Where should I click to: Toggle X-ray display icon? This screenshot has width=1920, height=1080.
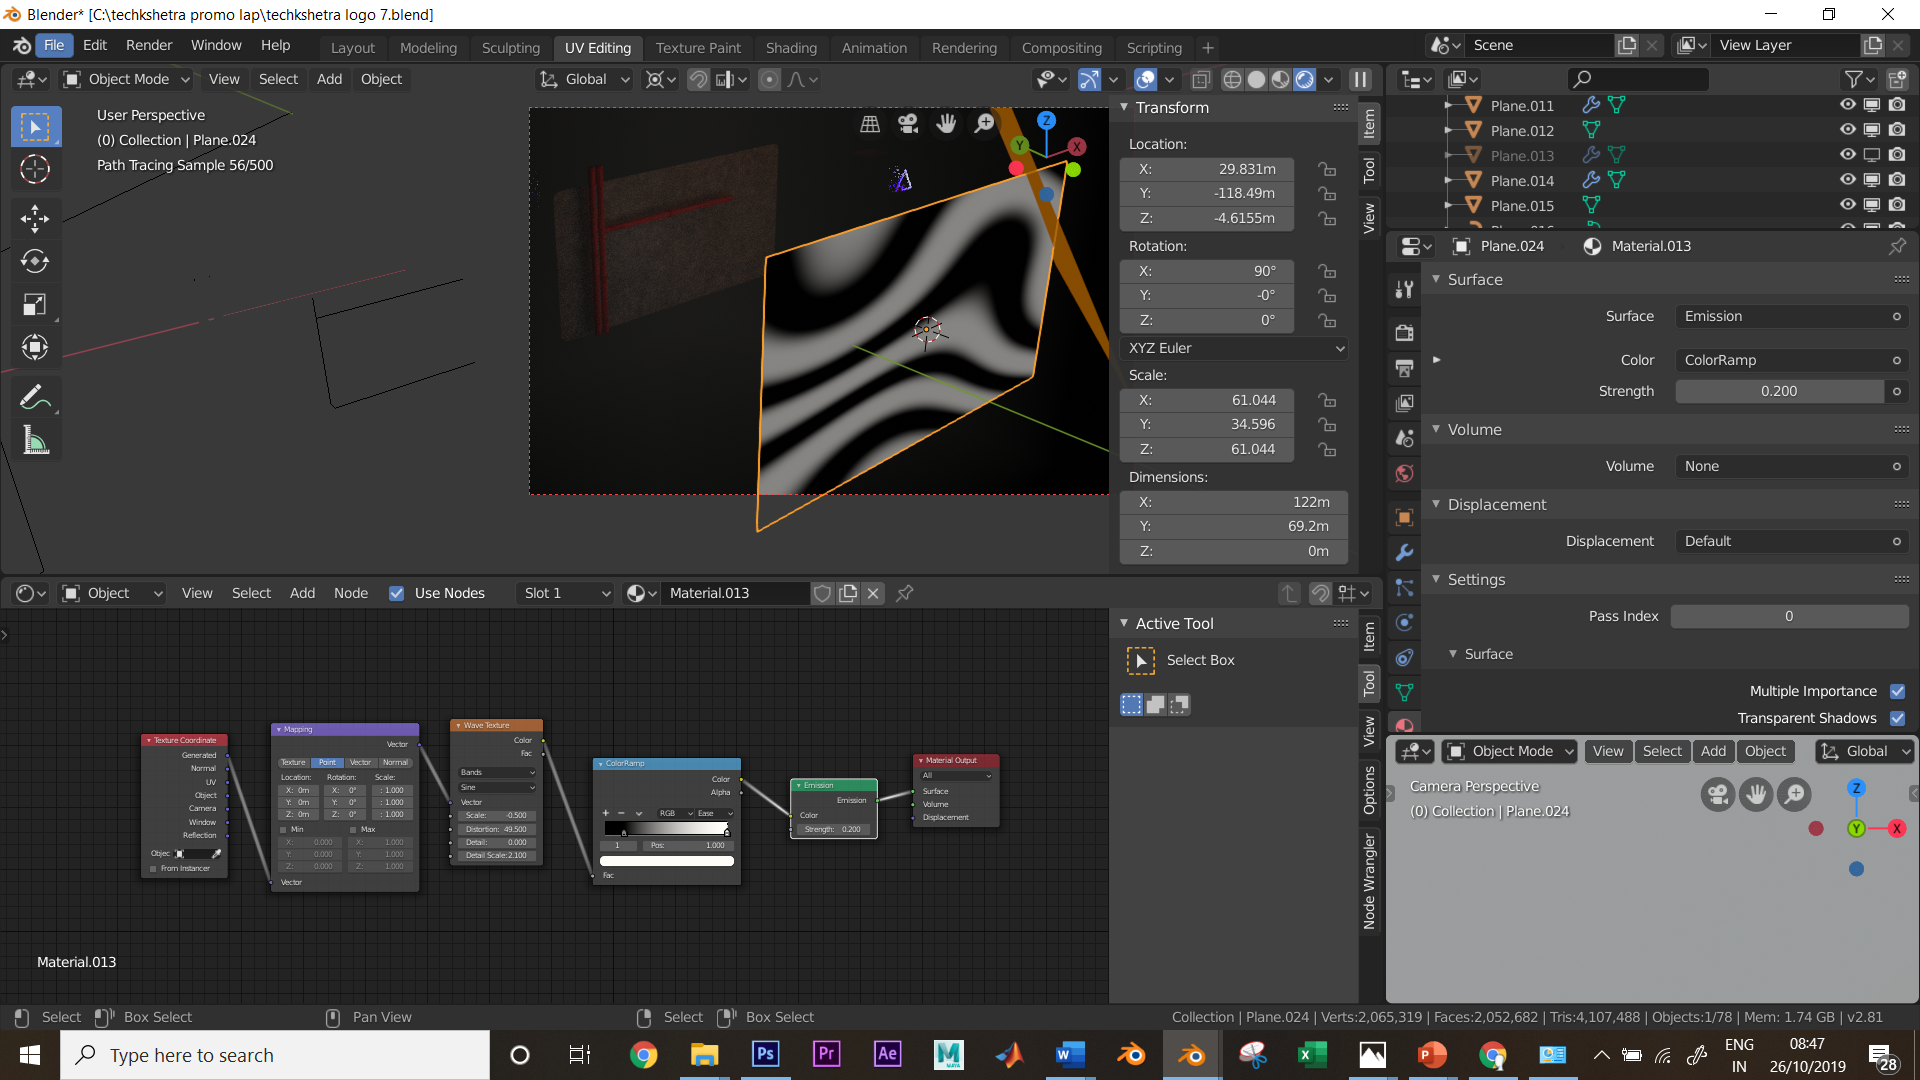tap(1201, 79)
